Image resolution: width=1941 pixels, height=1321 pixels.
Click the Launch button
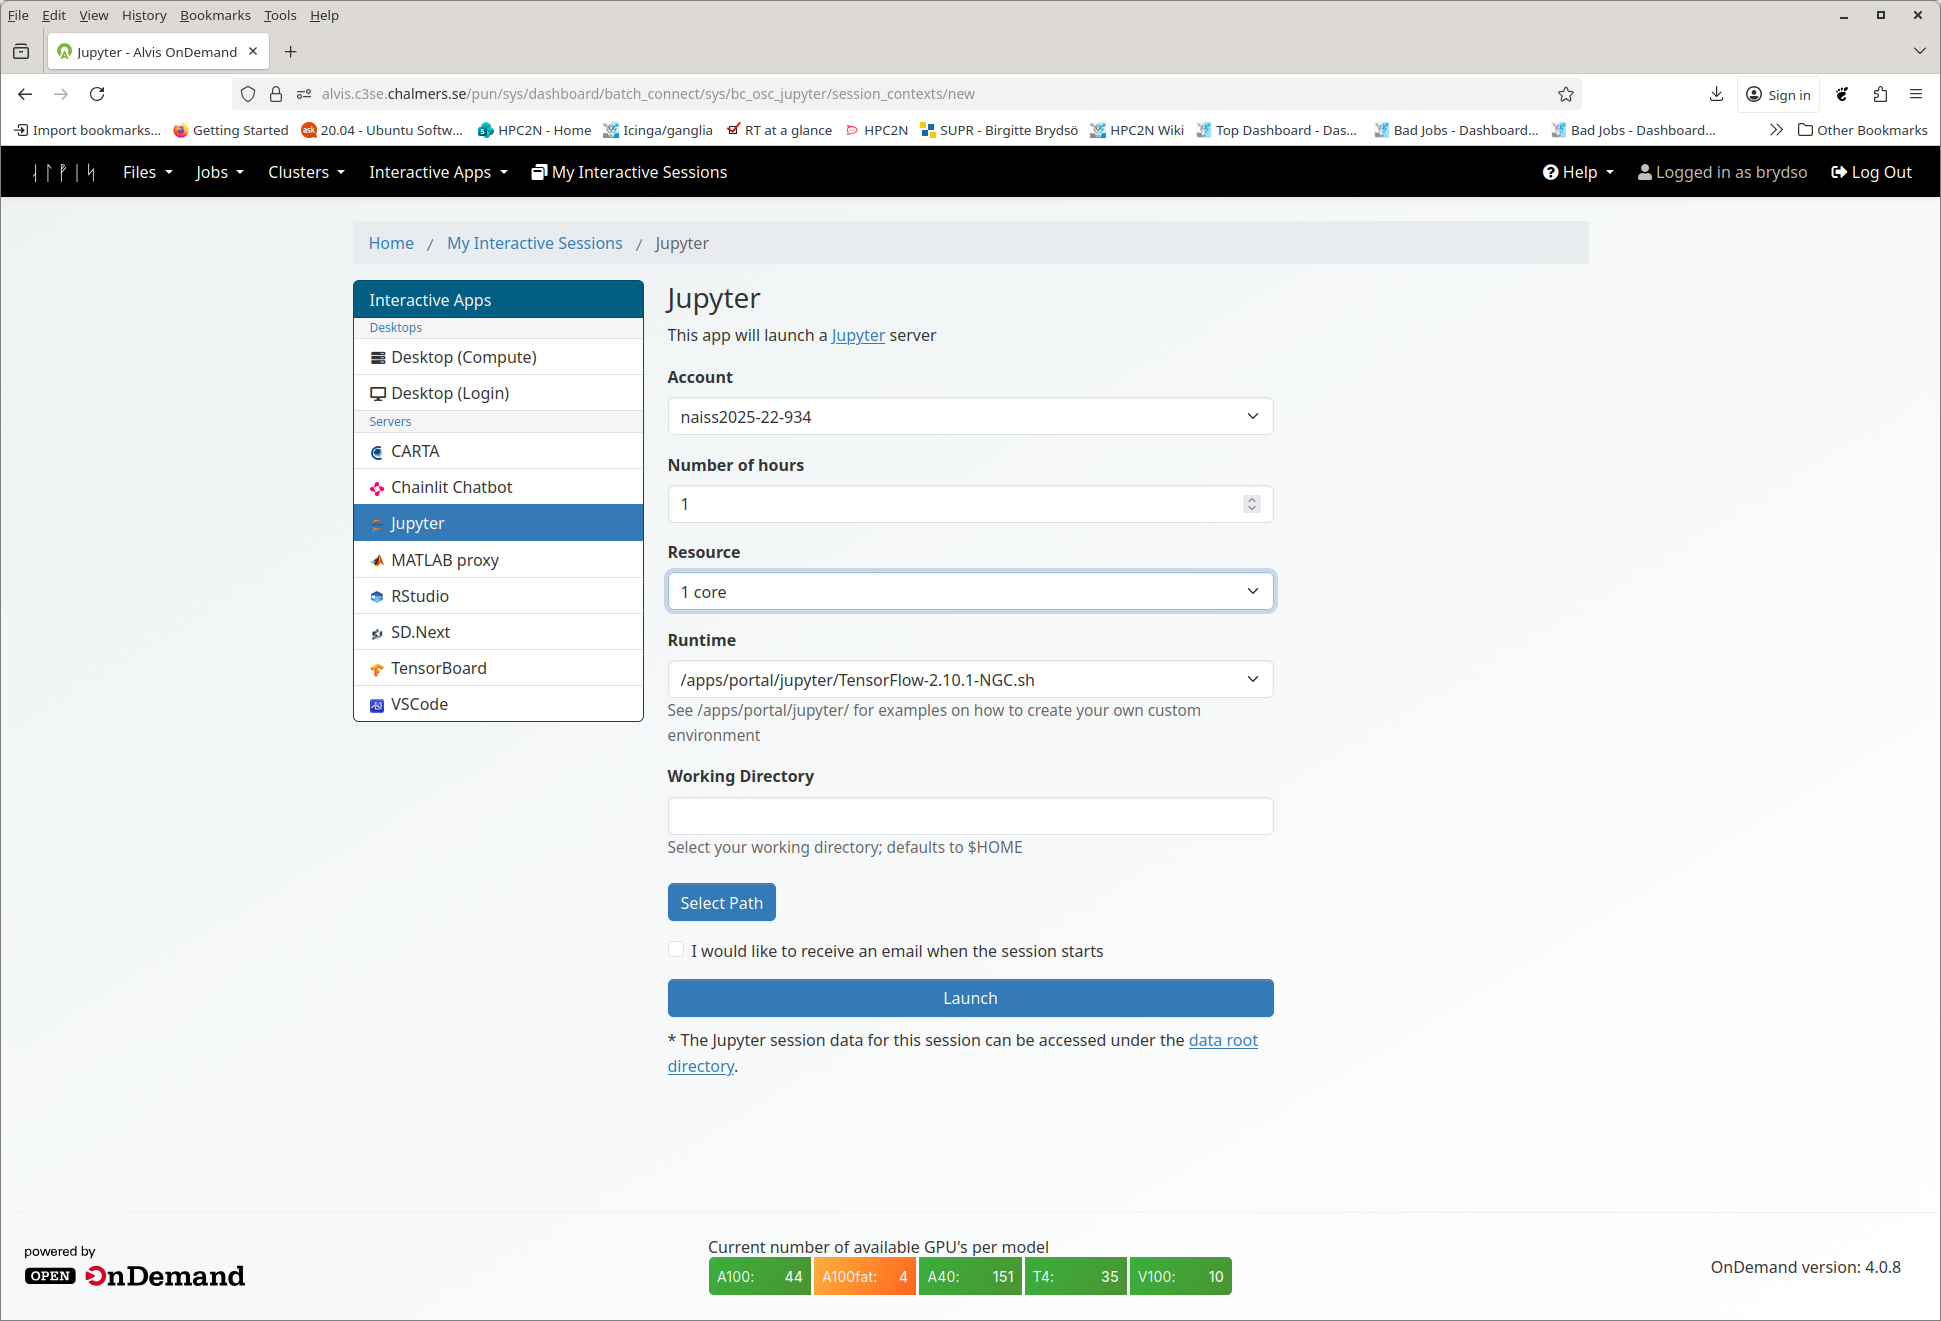point(969,998)
